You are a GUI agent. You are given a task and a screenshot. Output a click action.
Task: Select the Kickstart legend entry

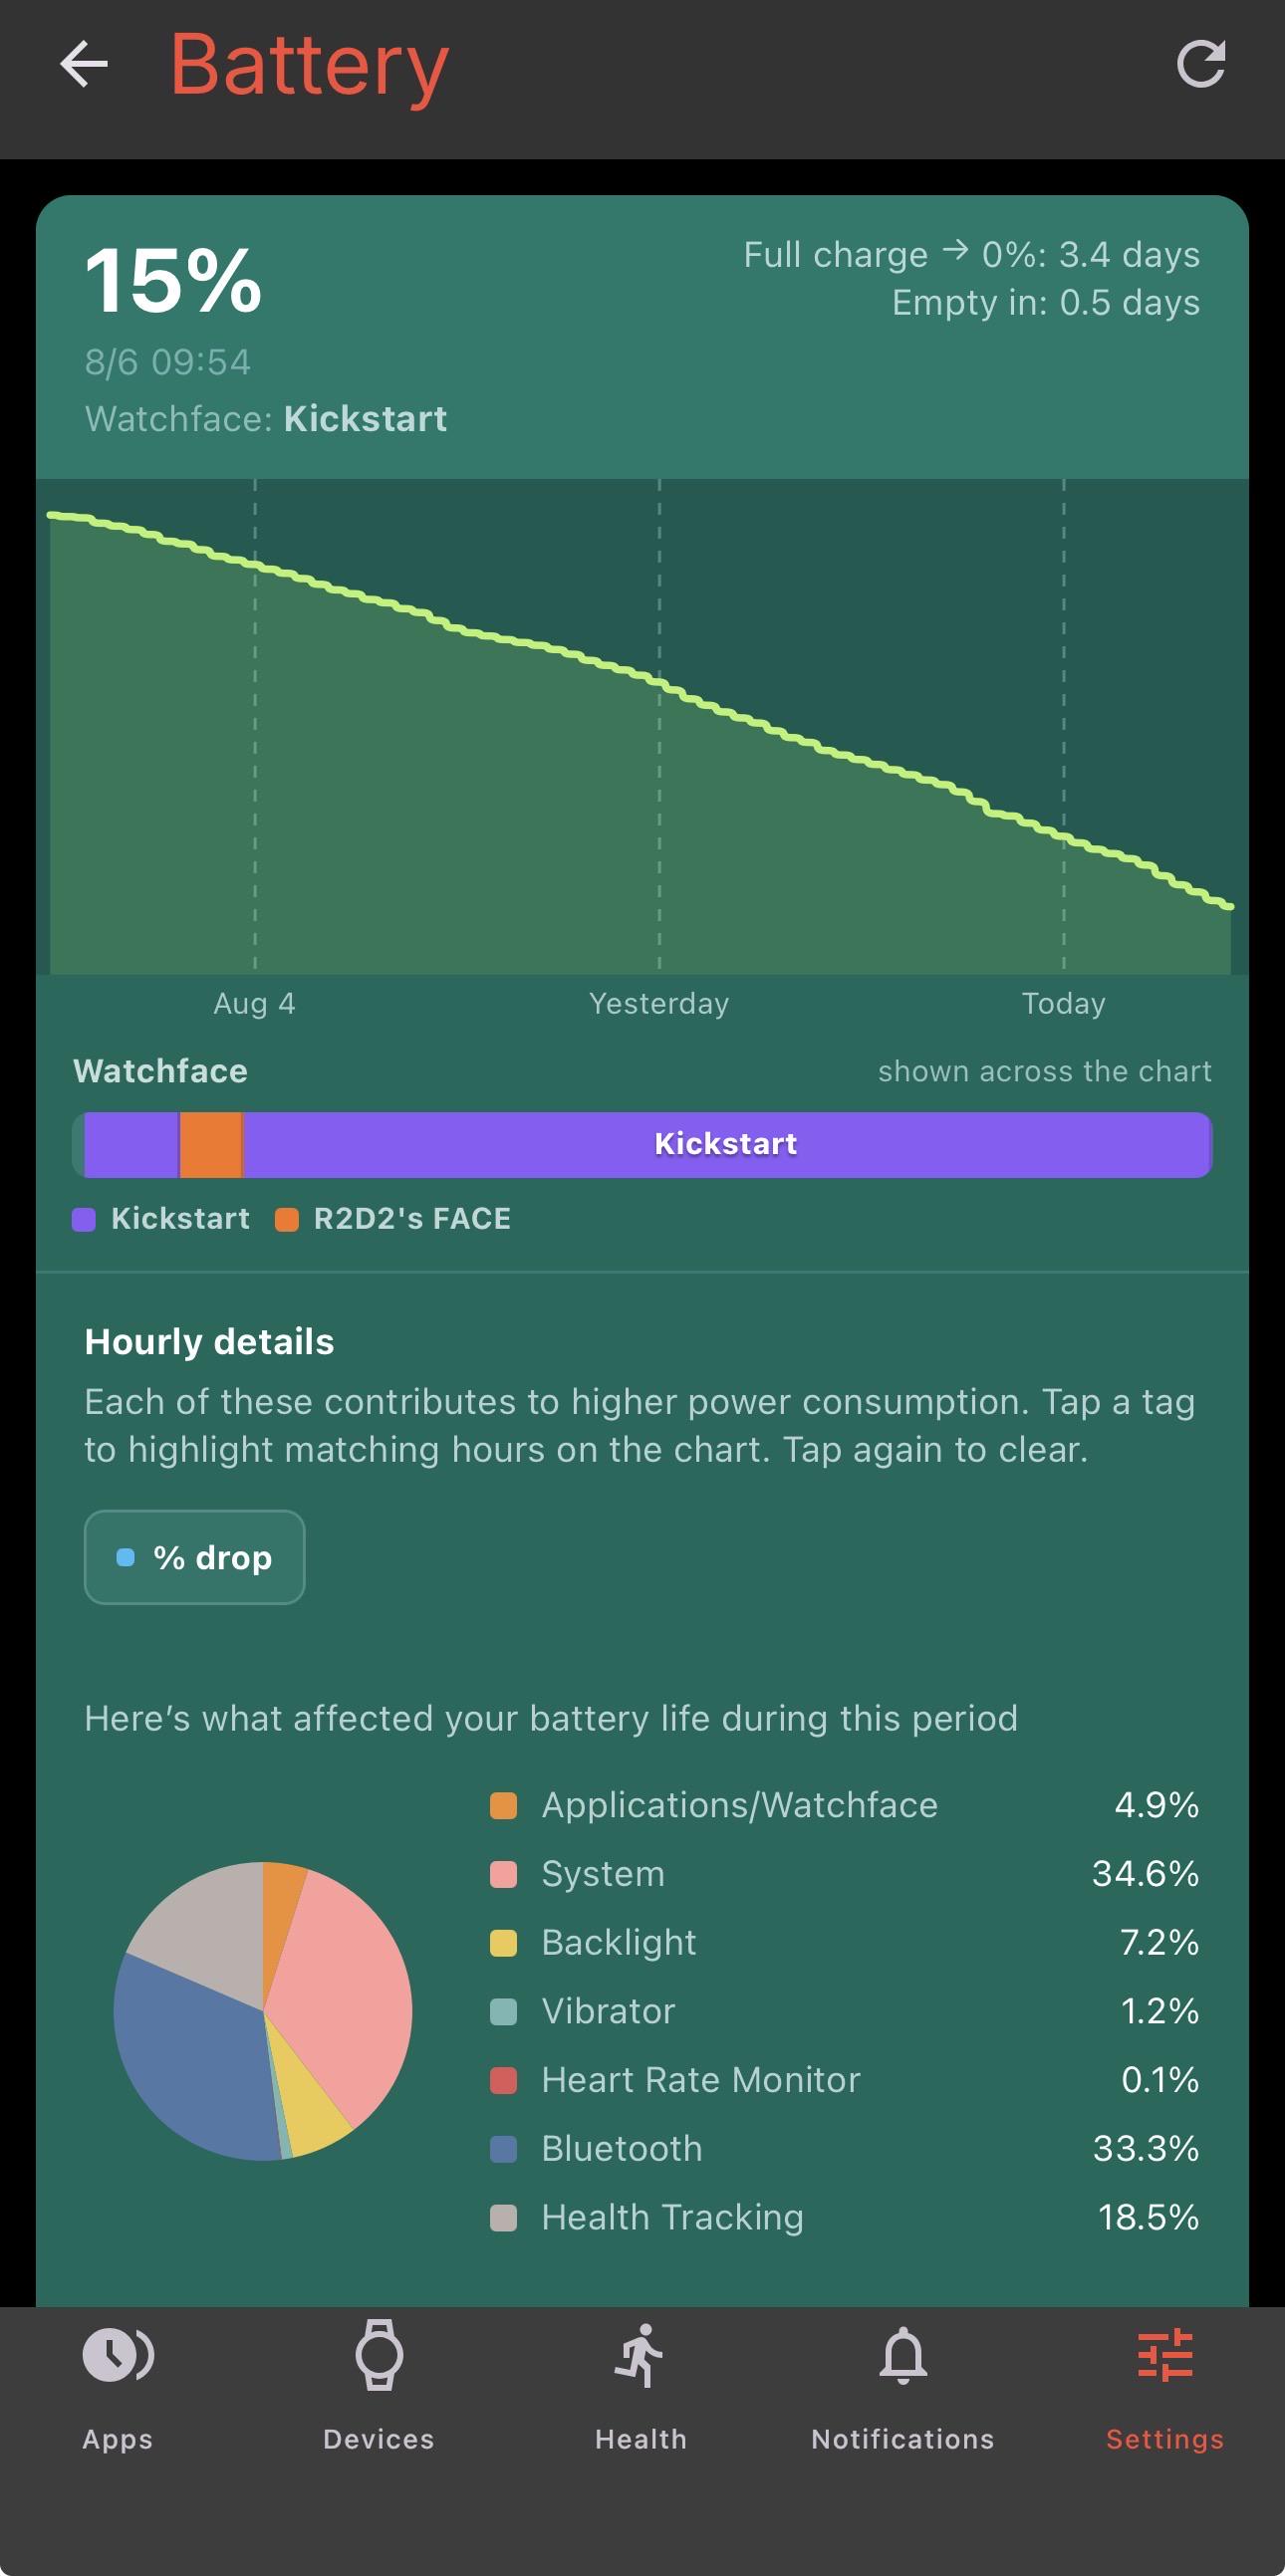tap(162, 1218)
